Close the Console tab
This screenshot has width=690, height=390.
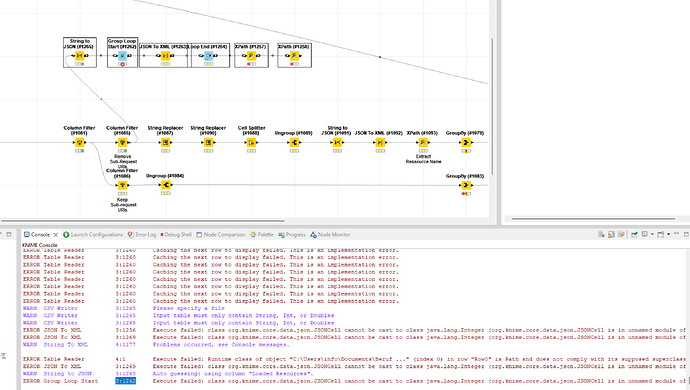(x=56, y=235)
